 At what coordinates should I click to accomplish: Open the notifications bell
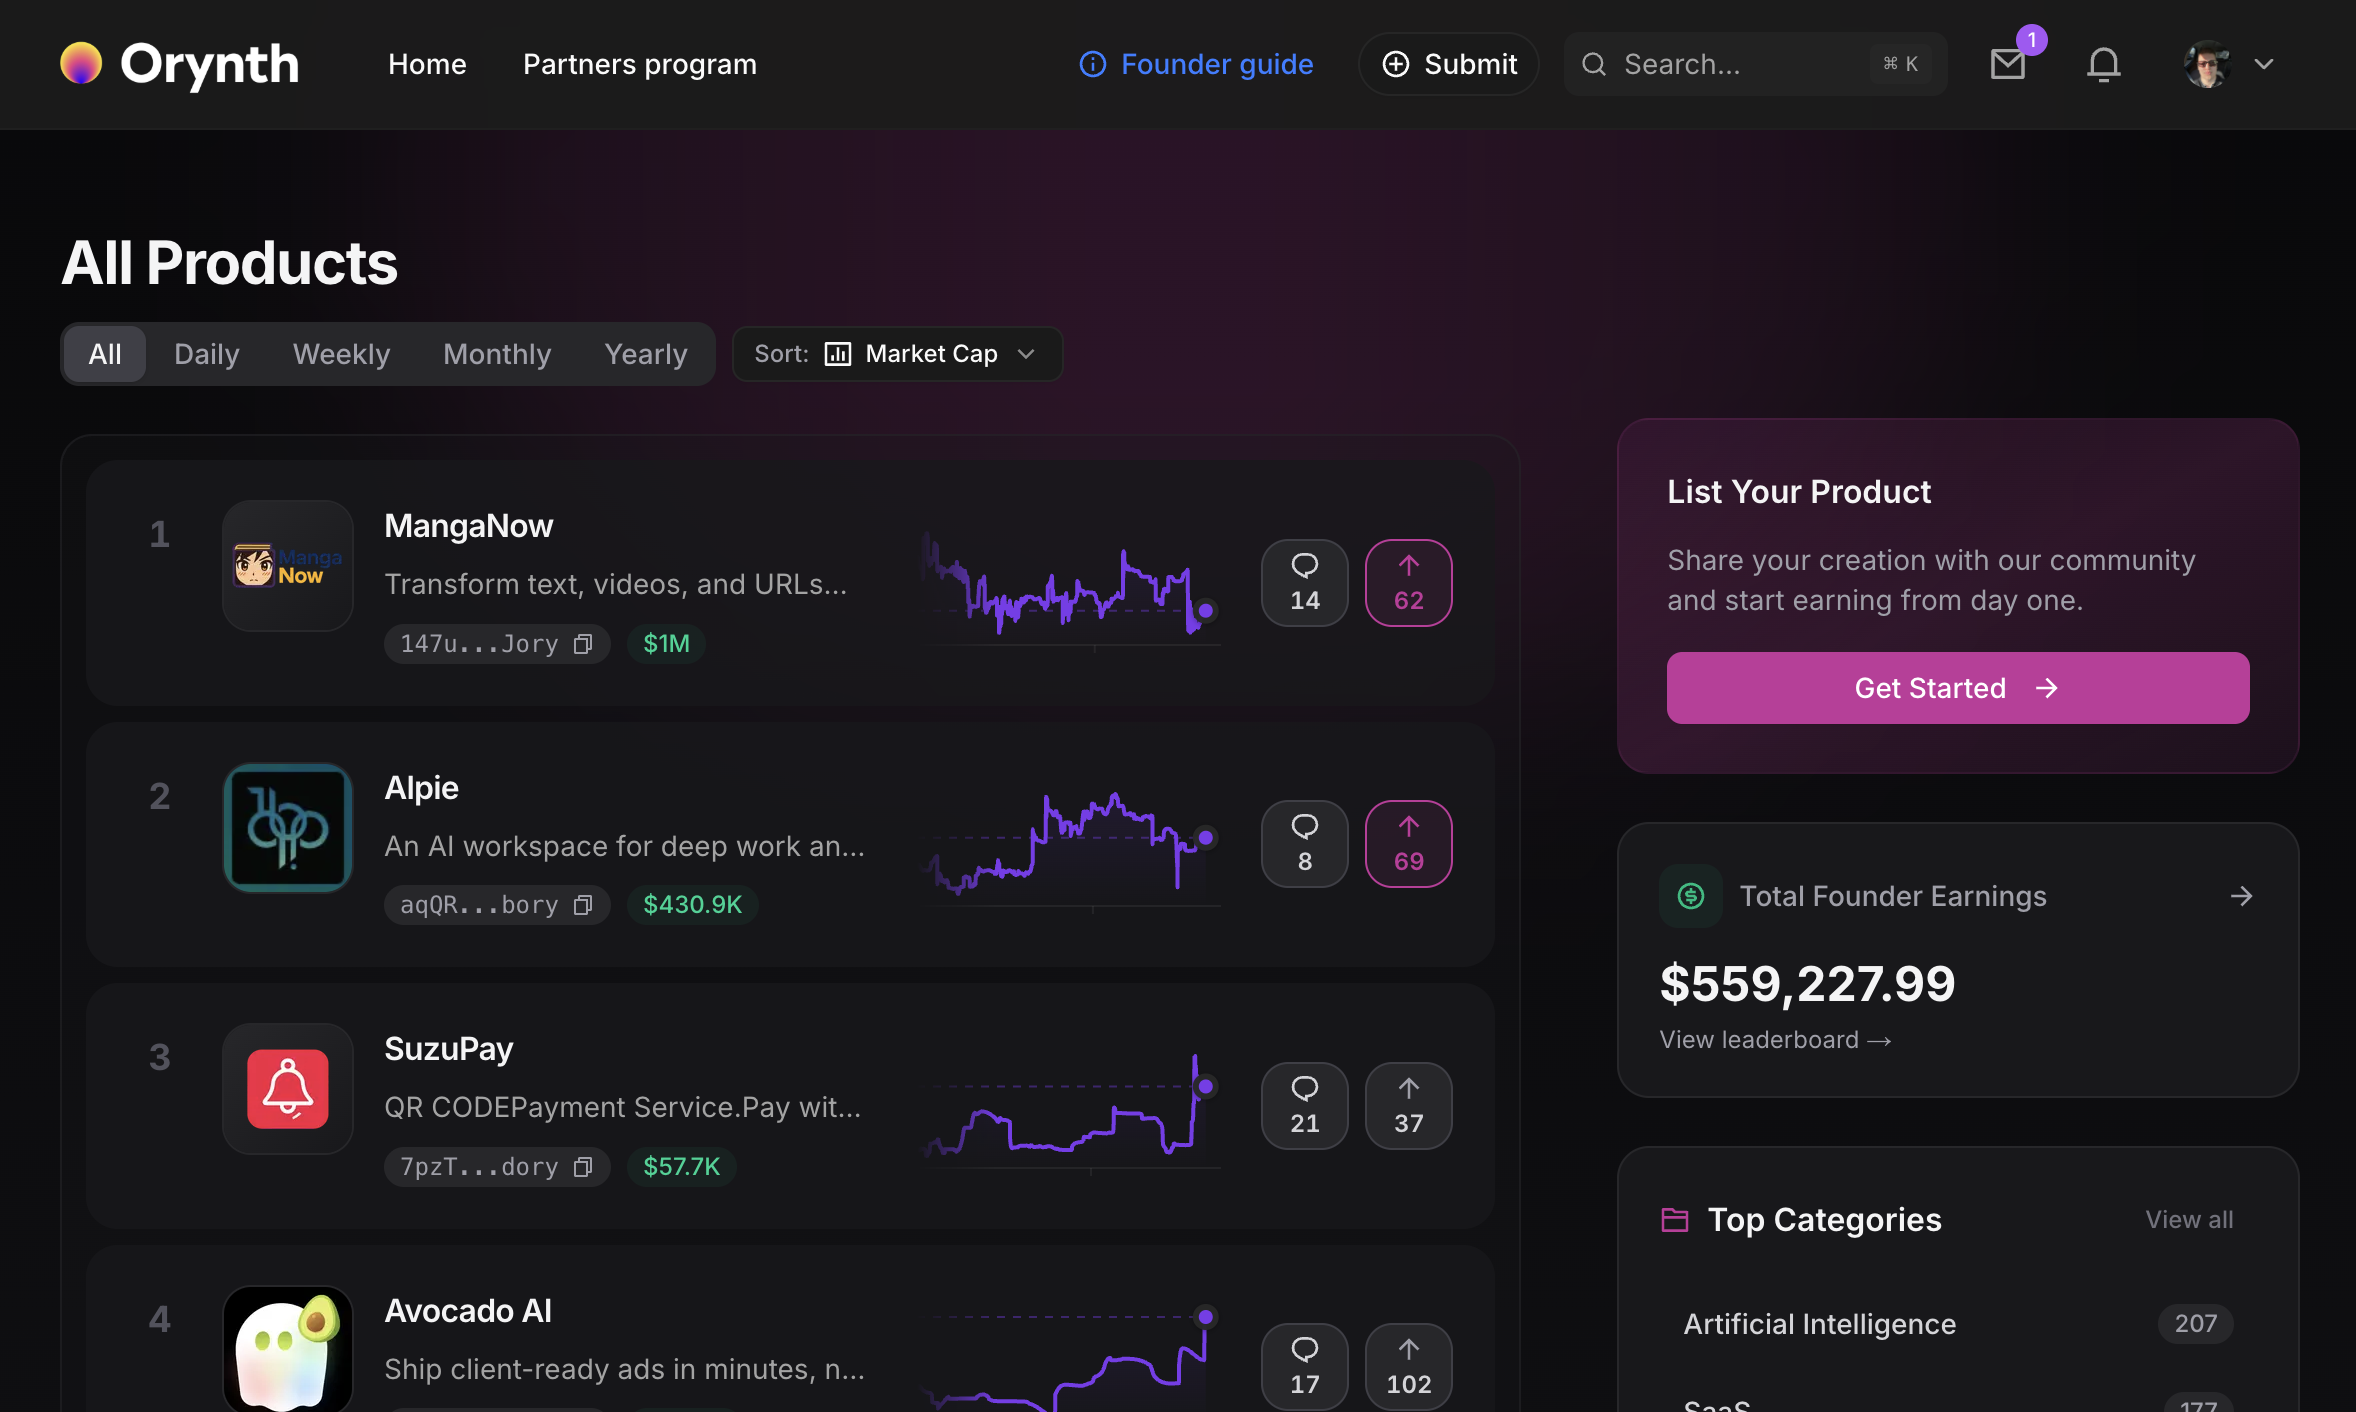point(2103,64)
